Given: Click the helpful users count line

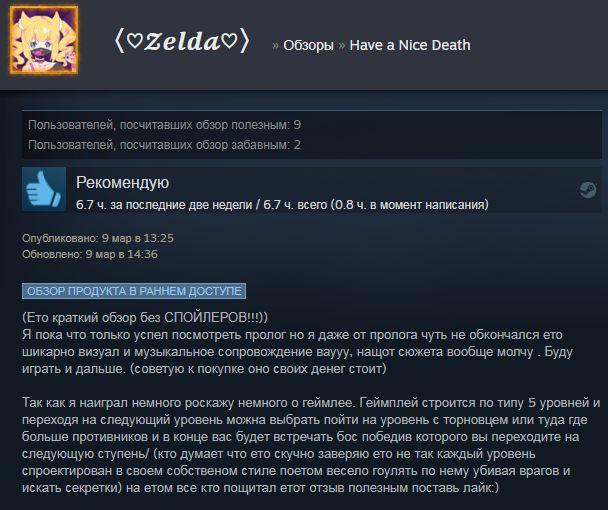Looking at the screenshot, I should pos(164,125).
